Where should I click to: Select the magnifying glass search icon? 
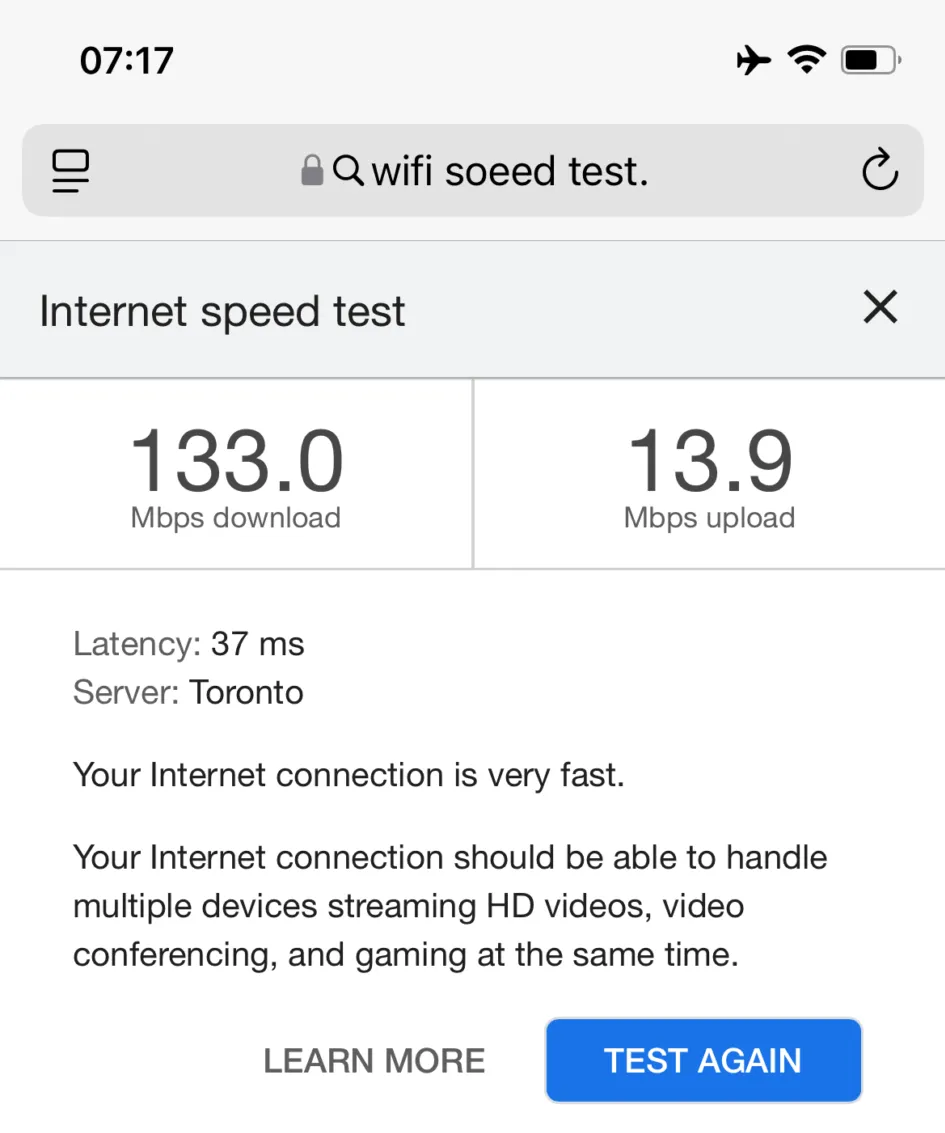pyautogui.click(x=348, y=170)
